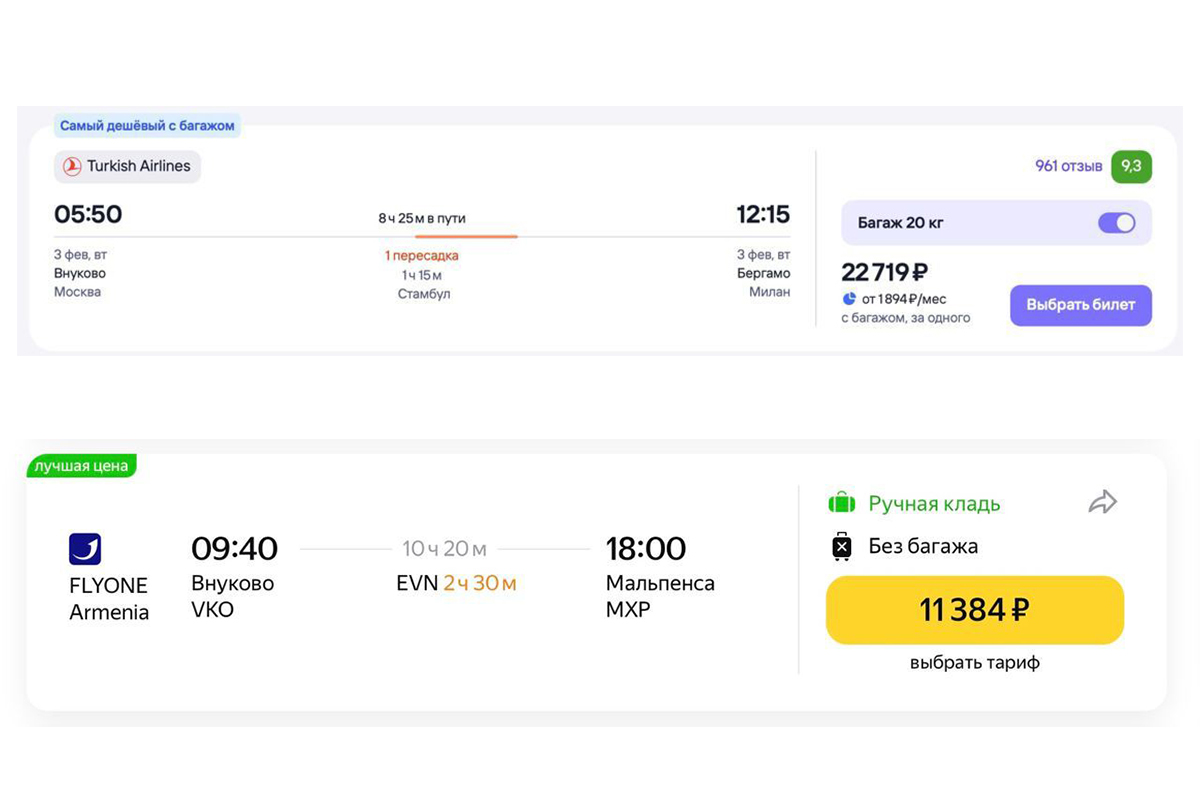Click the выбрать тариф label
This screenshot has width=1200, height=800.
974,662
